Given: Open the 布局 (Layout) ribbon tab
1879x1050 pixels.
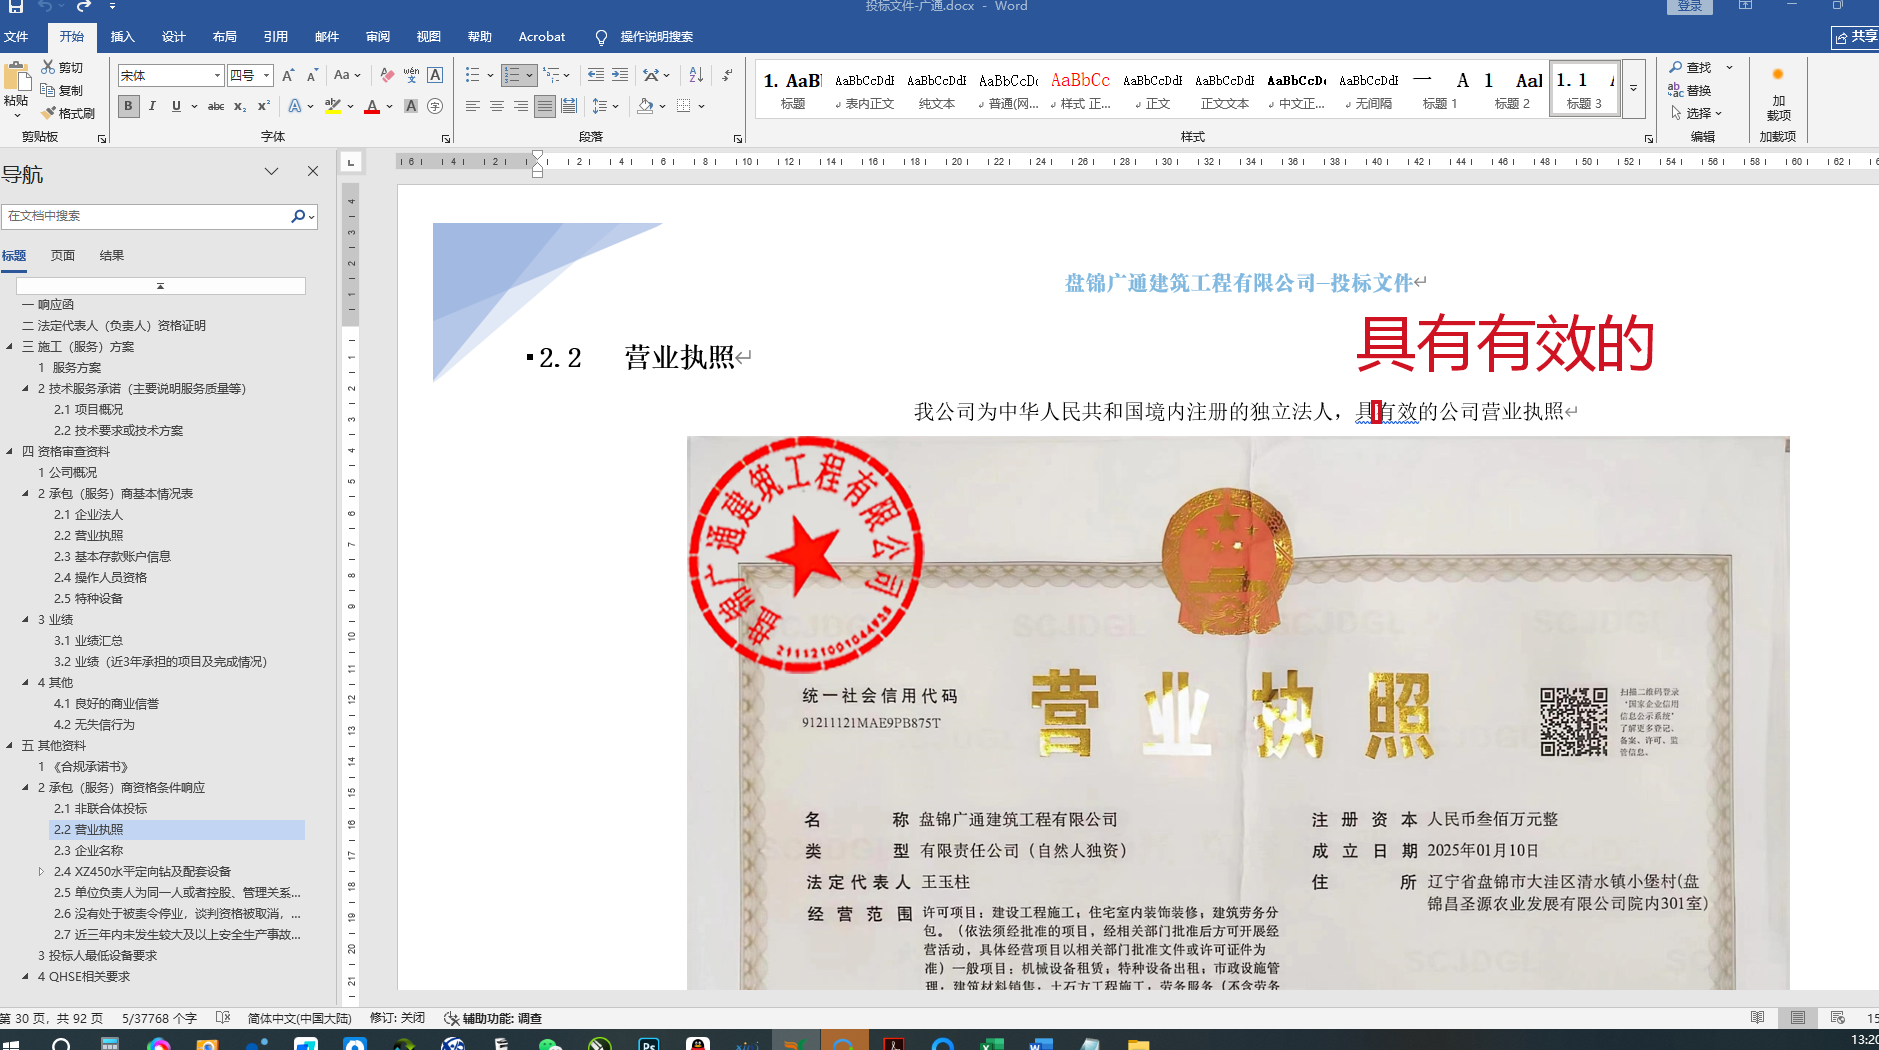Looking at the screenshot, I should click(224, 37).
